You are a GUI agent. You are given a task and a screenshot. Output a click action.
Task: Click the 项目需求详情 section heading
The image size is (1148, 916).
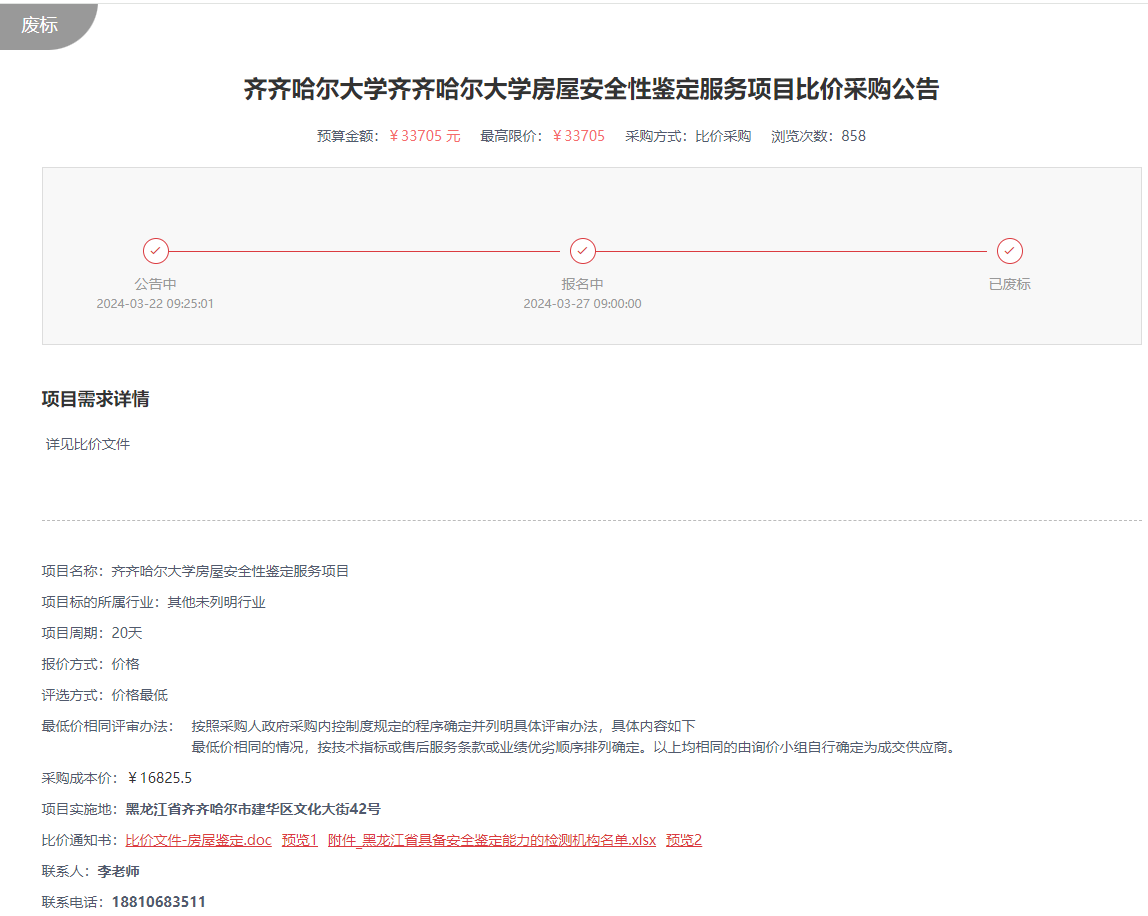point(95,399)
